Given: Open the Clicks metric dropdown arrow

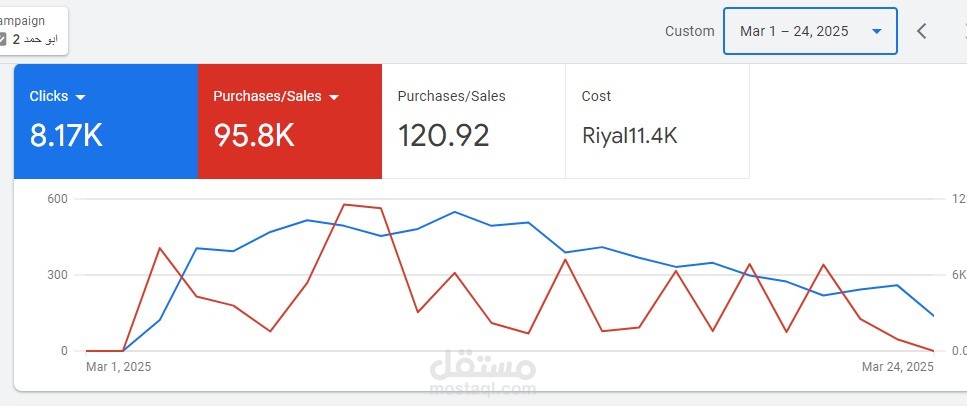Looking at the screenshot, I should click(x=80, y=97).
